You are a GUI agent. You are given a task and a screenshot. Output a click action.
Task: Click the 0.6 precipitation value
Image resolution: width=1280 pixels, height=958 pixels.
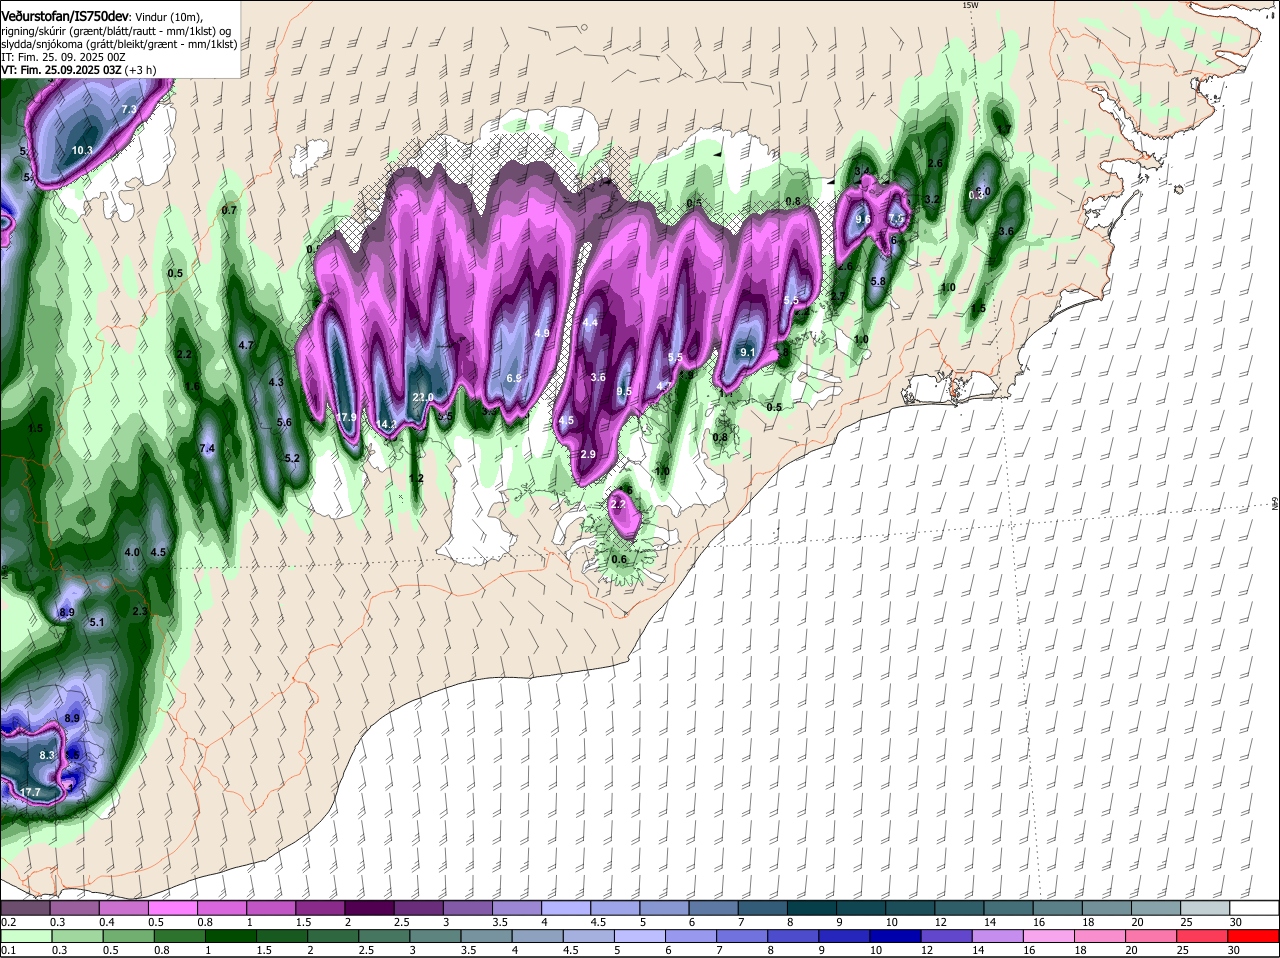tap(619, 559)
